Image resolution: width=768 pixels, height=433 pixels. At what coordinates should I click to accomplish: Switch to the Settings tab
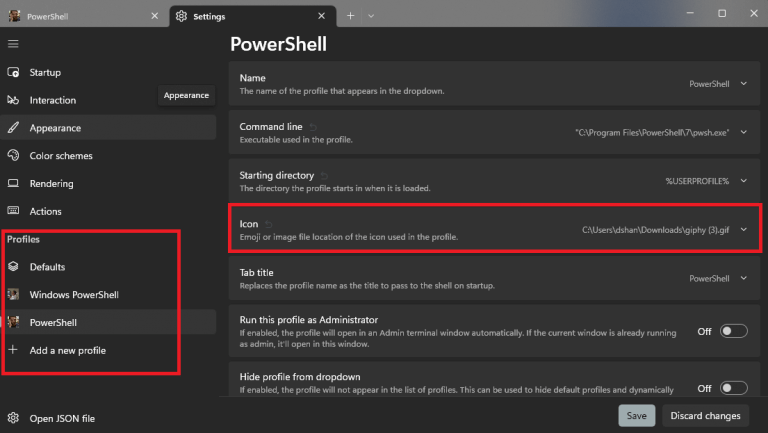click(253, 16)
